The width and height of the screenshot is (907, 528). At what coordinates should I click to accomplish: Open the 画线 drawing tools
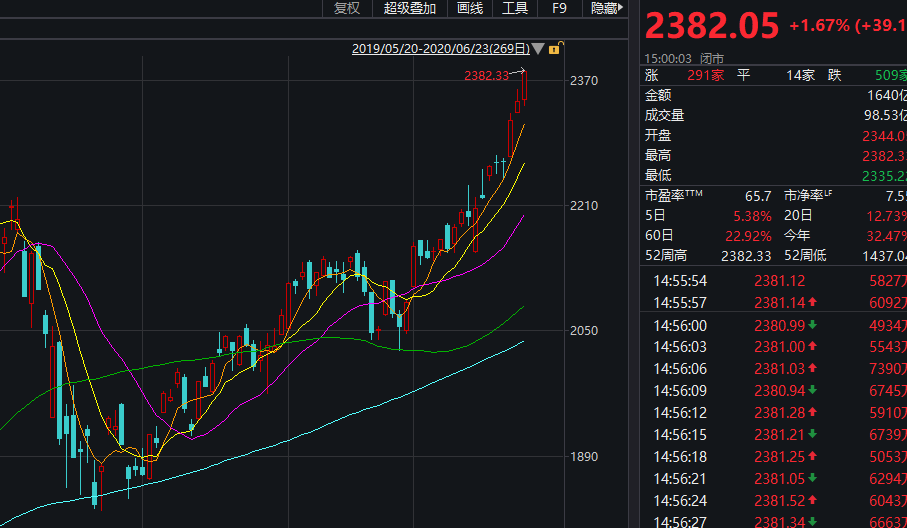tap(470, 8)
